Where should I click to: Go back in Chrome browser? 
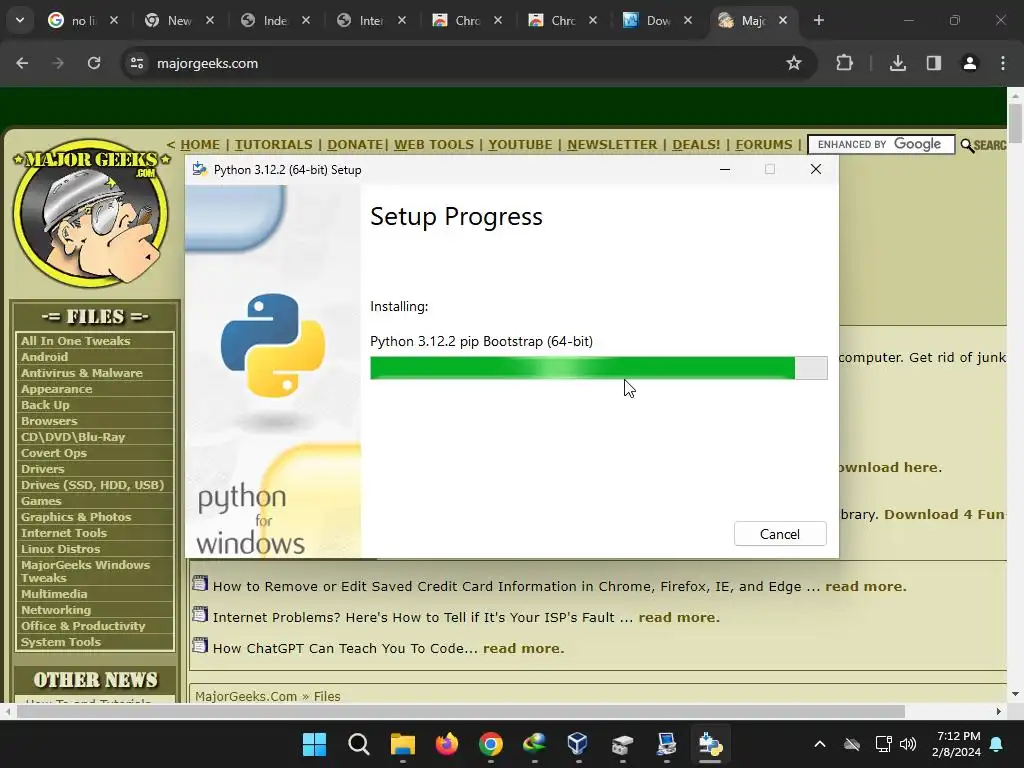22,63
